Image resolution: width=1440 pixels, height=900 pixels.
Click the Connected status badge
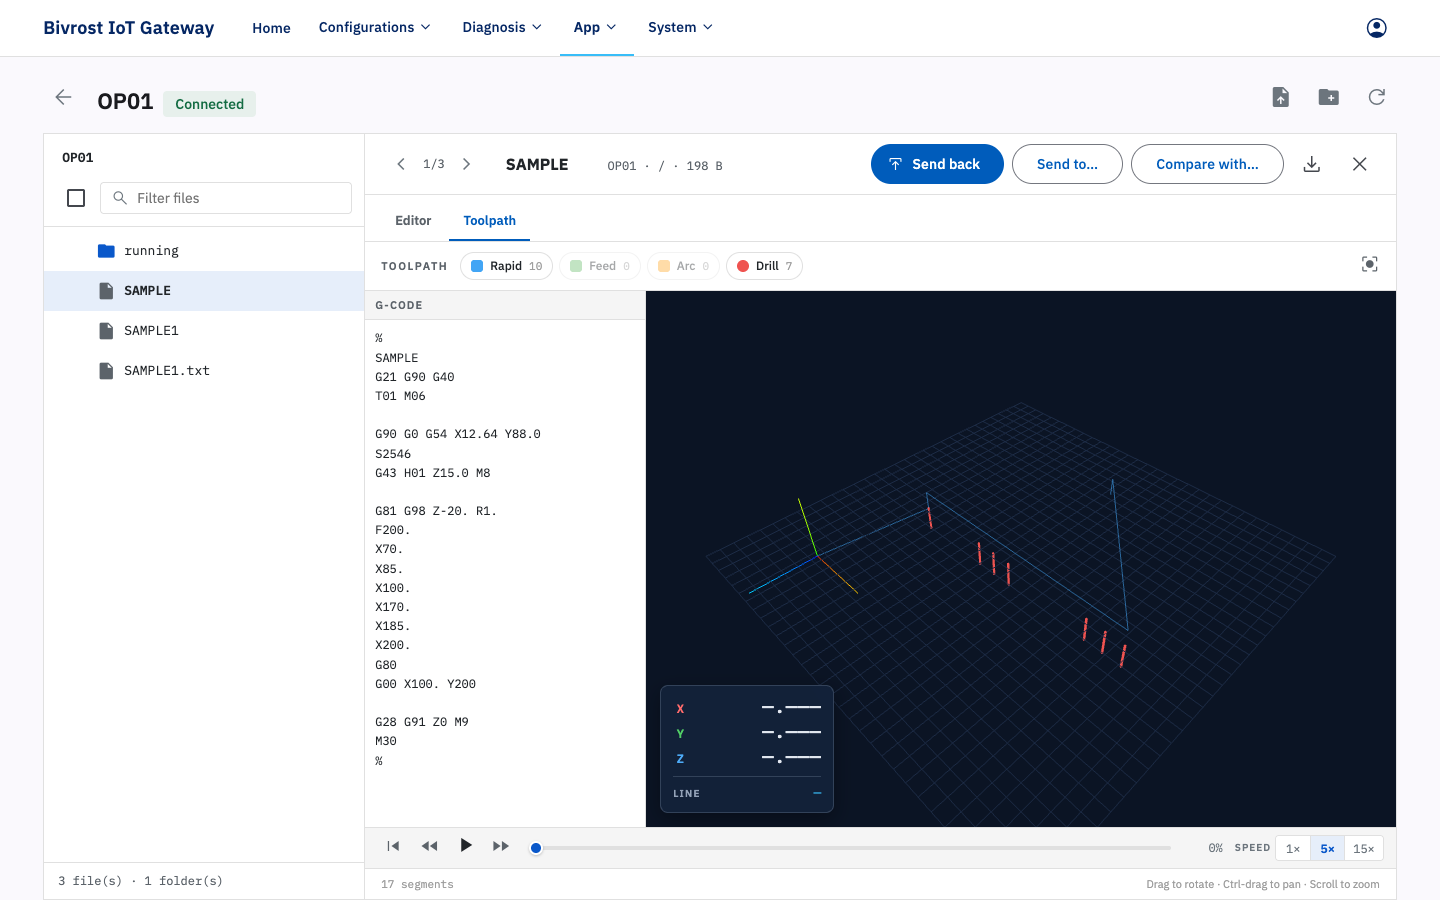pos(209,104)
